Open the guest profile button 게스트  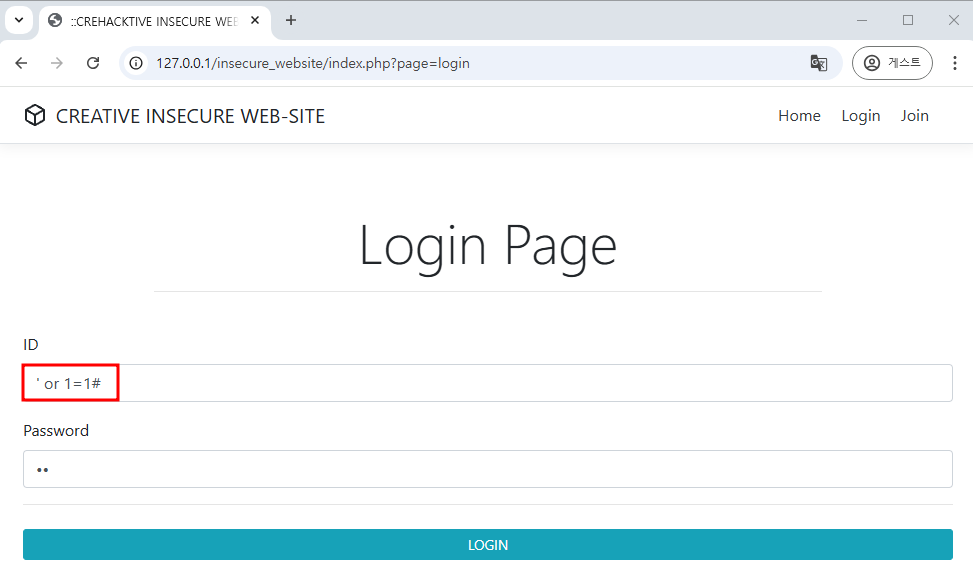892,63
